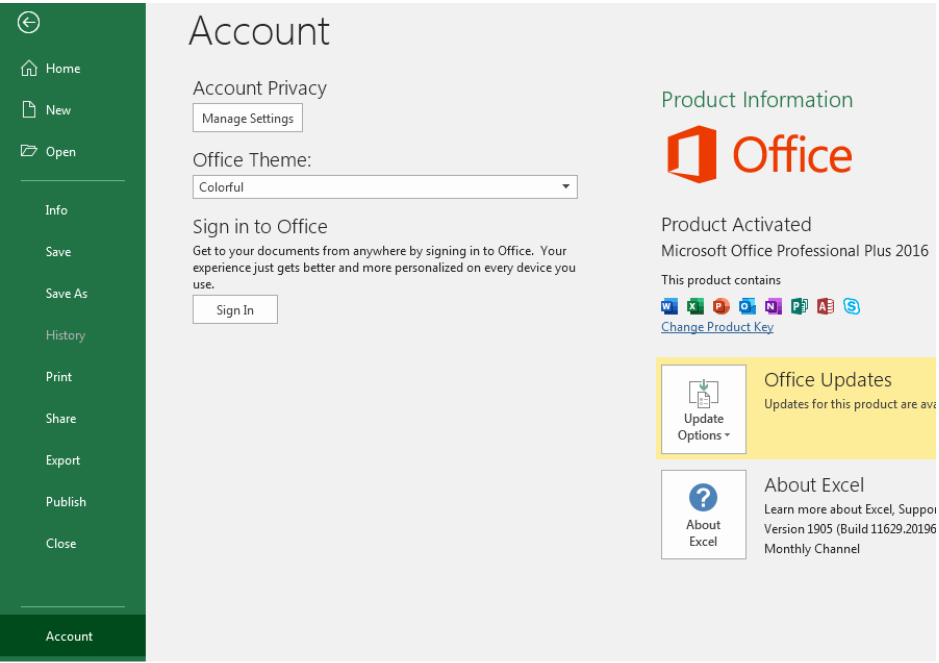Click the Version 1905 build text
The image size is (939, 663).
click(850, 529)
